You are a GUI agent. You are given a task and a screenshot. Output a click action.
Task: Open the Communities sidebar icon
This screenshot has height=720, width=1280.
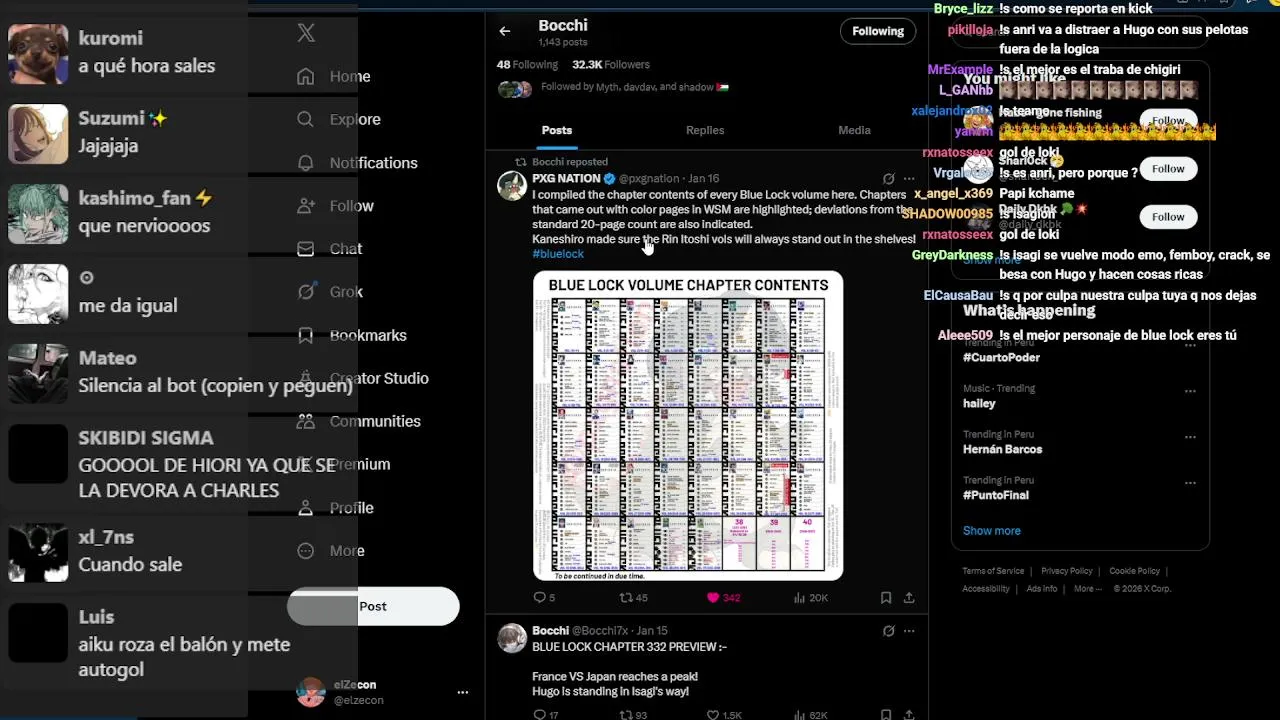coord(306,421)
